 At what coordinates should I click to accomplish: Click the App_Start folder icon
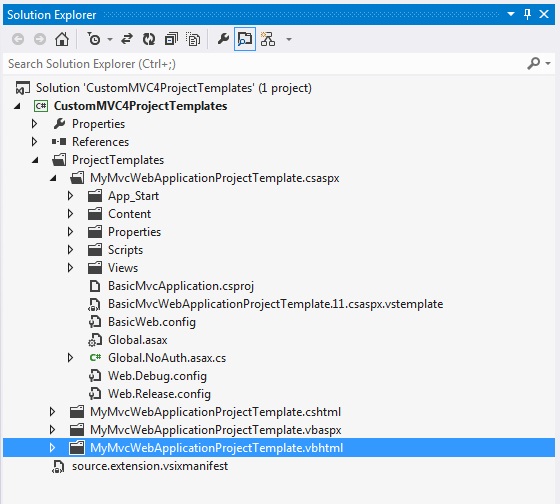tap(95, 196)
